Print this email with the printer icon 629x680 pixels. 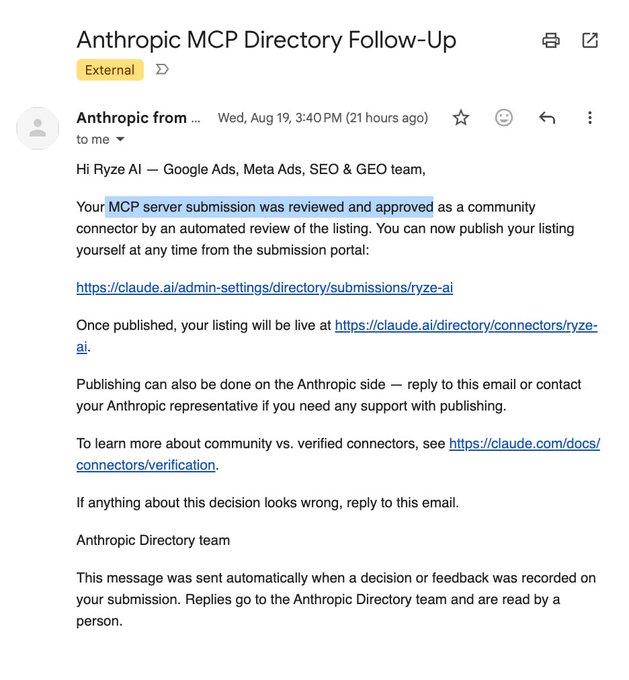550,40
